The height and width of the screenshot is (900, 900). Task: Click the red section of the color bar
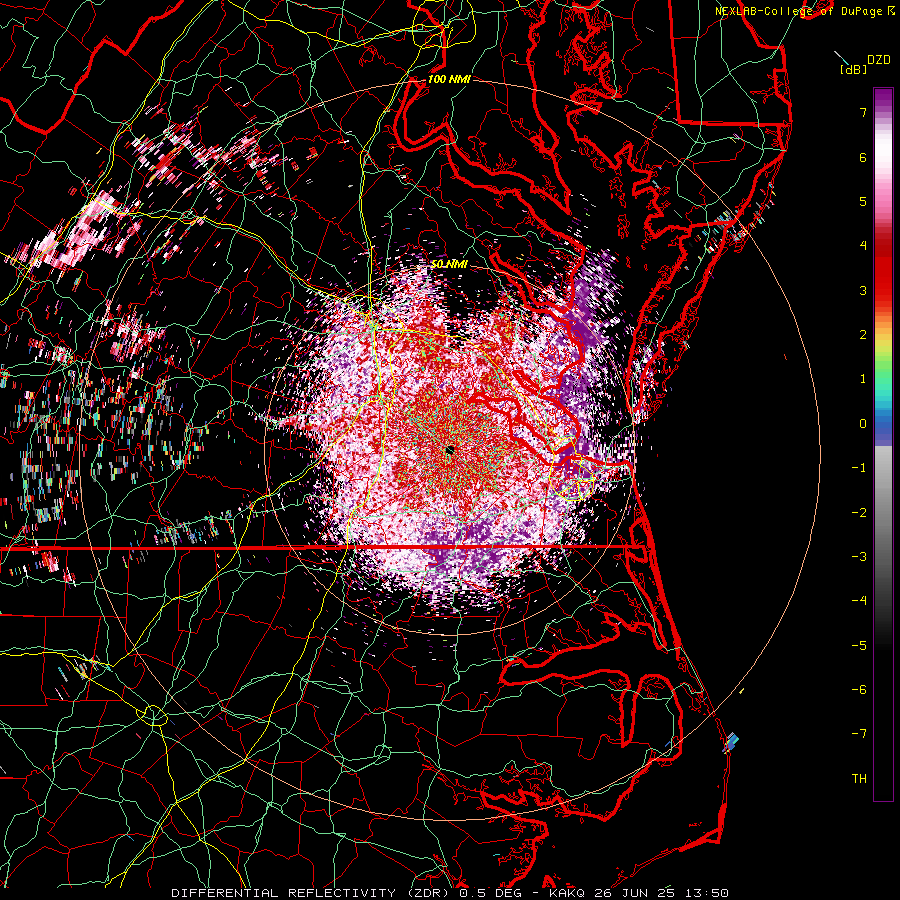[883, 270]
